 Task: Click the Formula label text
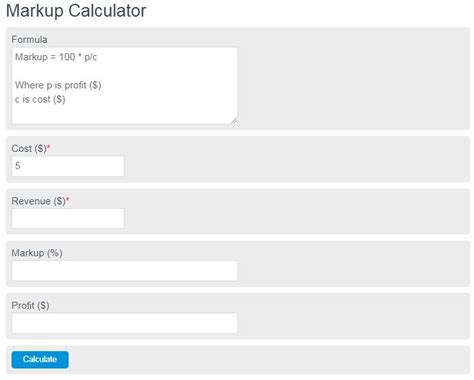point(29,39)
